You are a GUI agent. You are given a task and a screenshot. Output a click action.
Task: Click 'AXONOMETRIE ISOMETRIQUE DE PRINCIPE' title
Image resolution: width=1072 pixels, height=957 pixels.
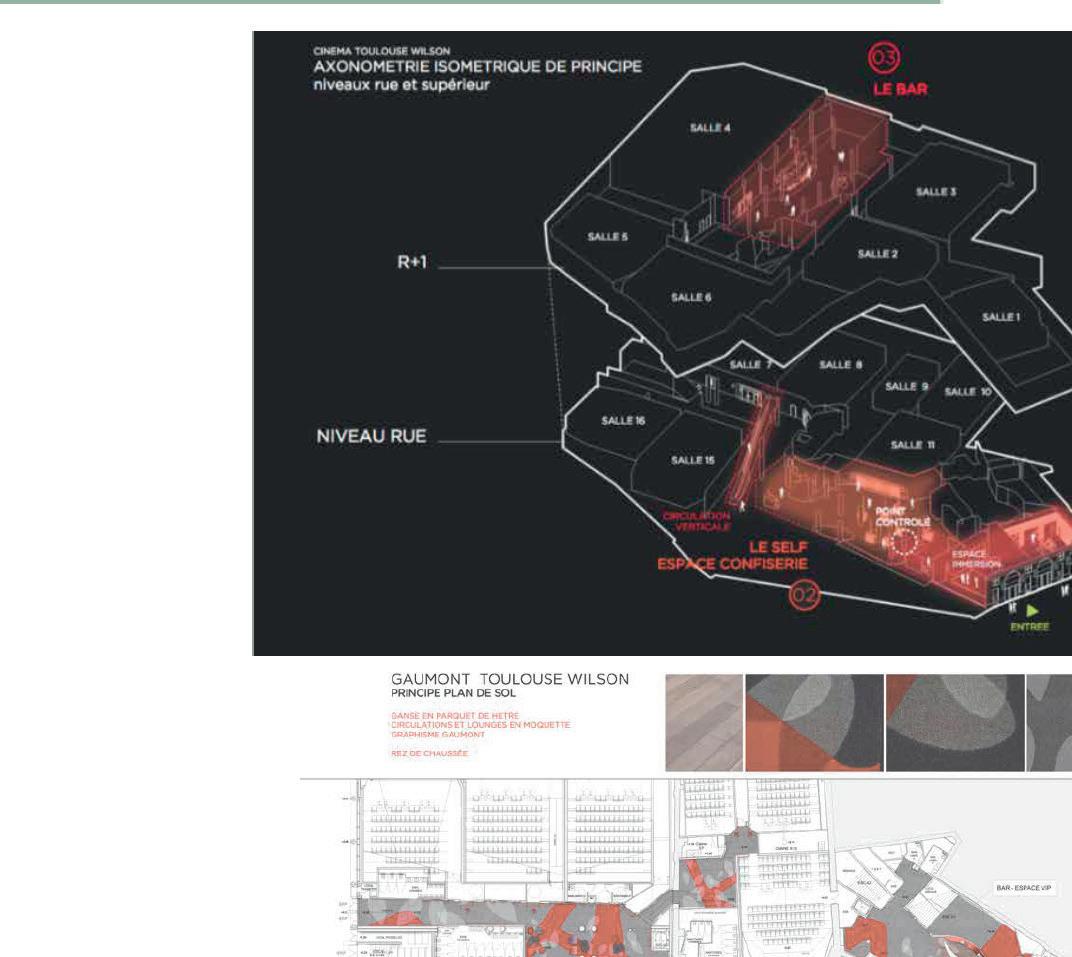point(477,67)
